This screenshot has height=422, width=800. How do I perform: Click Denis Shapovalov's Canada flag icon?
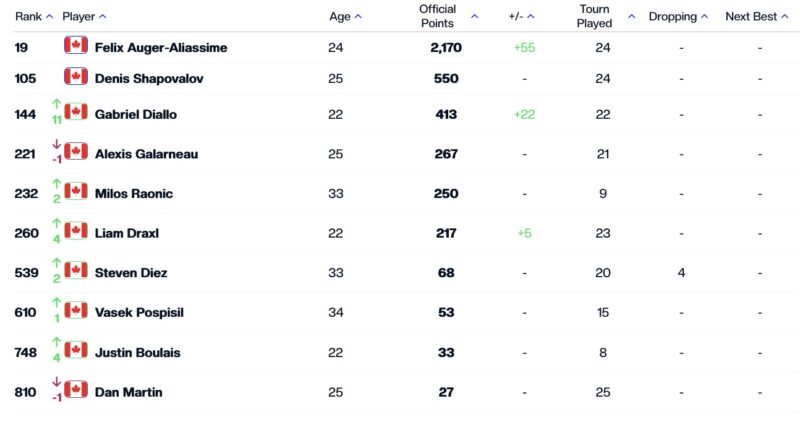[76, 77]
